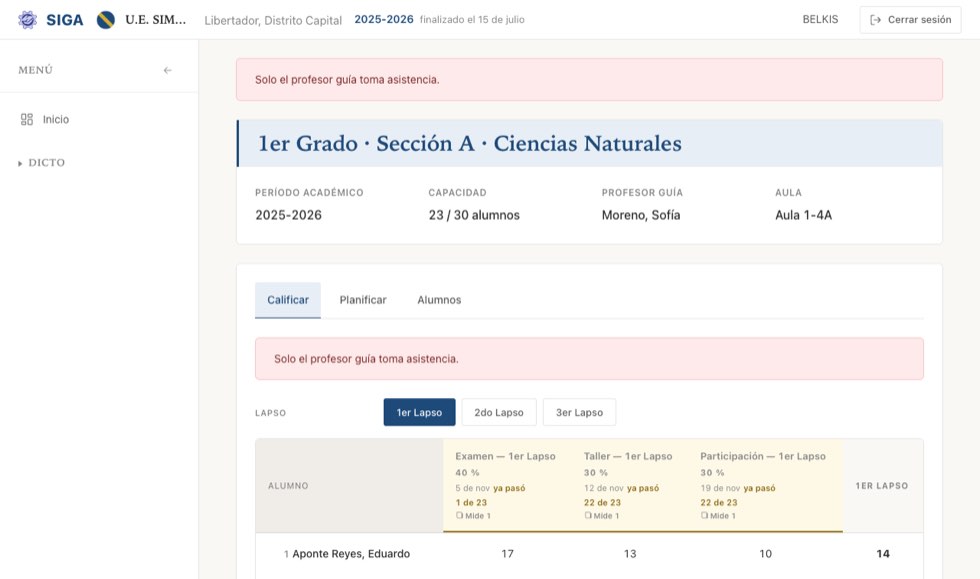This screenshot has height=579, width=980.
Task: Click the Participación — 1er Lapso column header
Action: [x=763, y=456]
